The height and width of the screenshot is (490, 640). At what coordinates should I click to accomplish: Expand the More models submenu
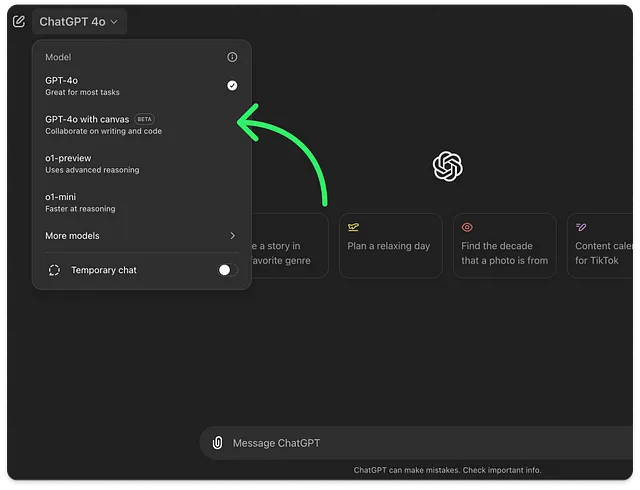pos(141,236)
